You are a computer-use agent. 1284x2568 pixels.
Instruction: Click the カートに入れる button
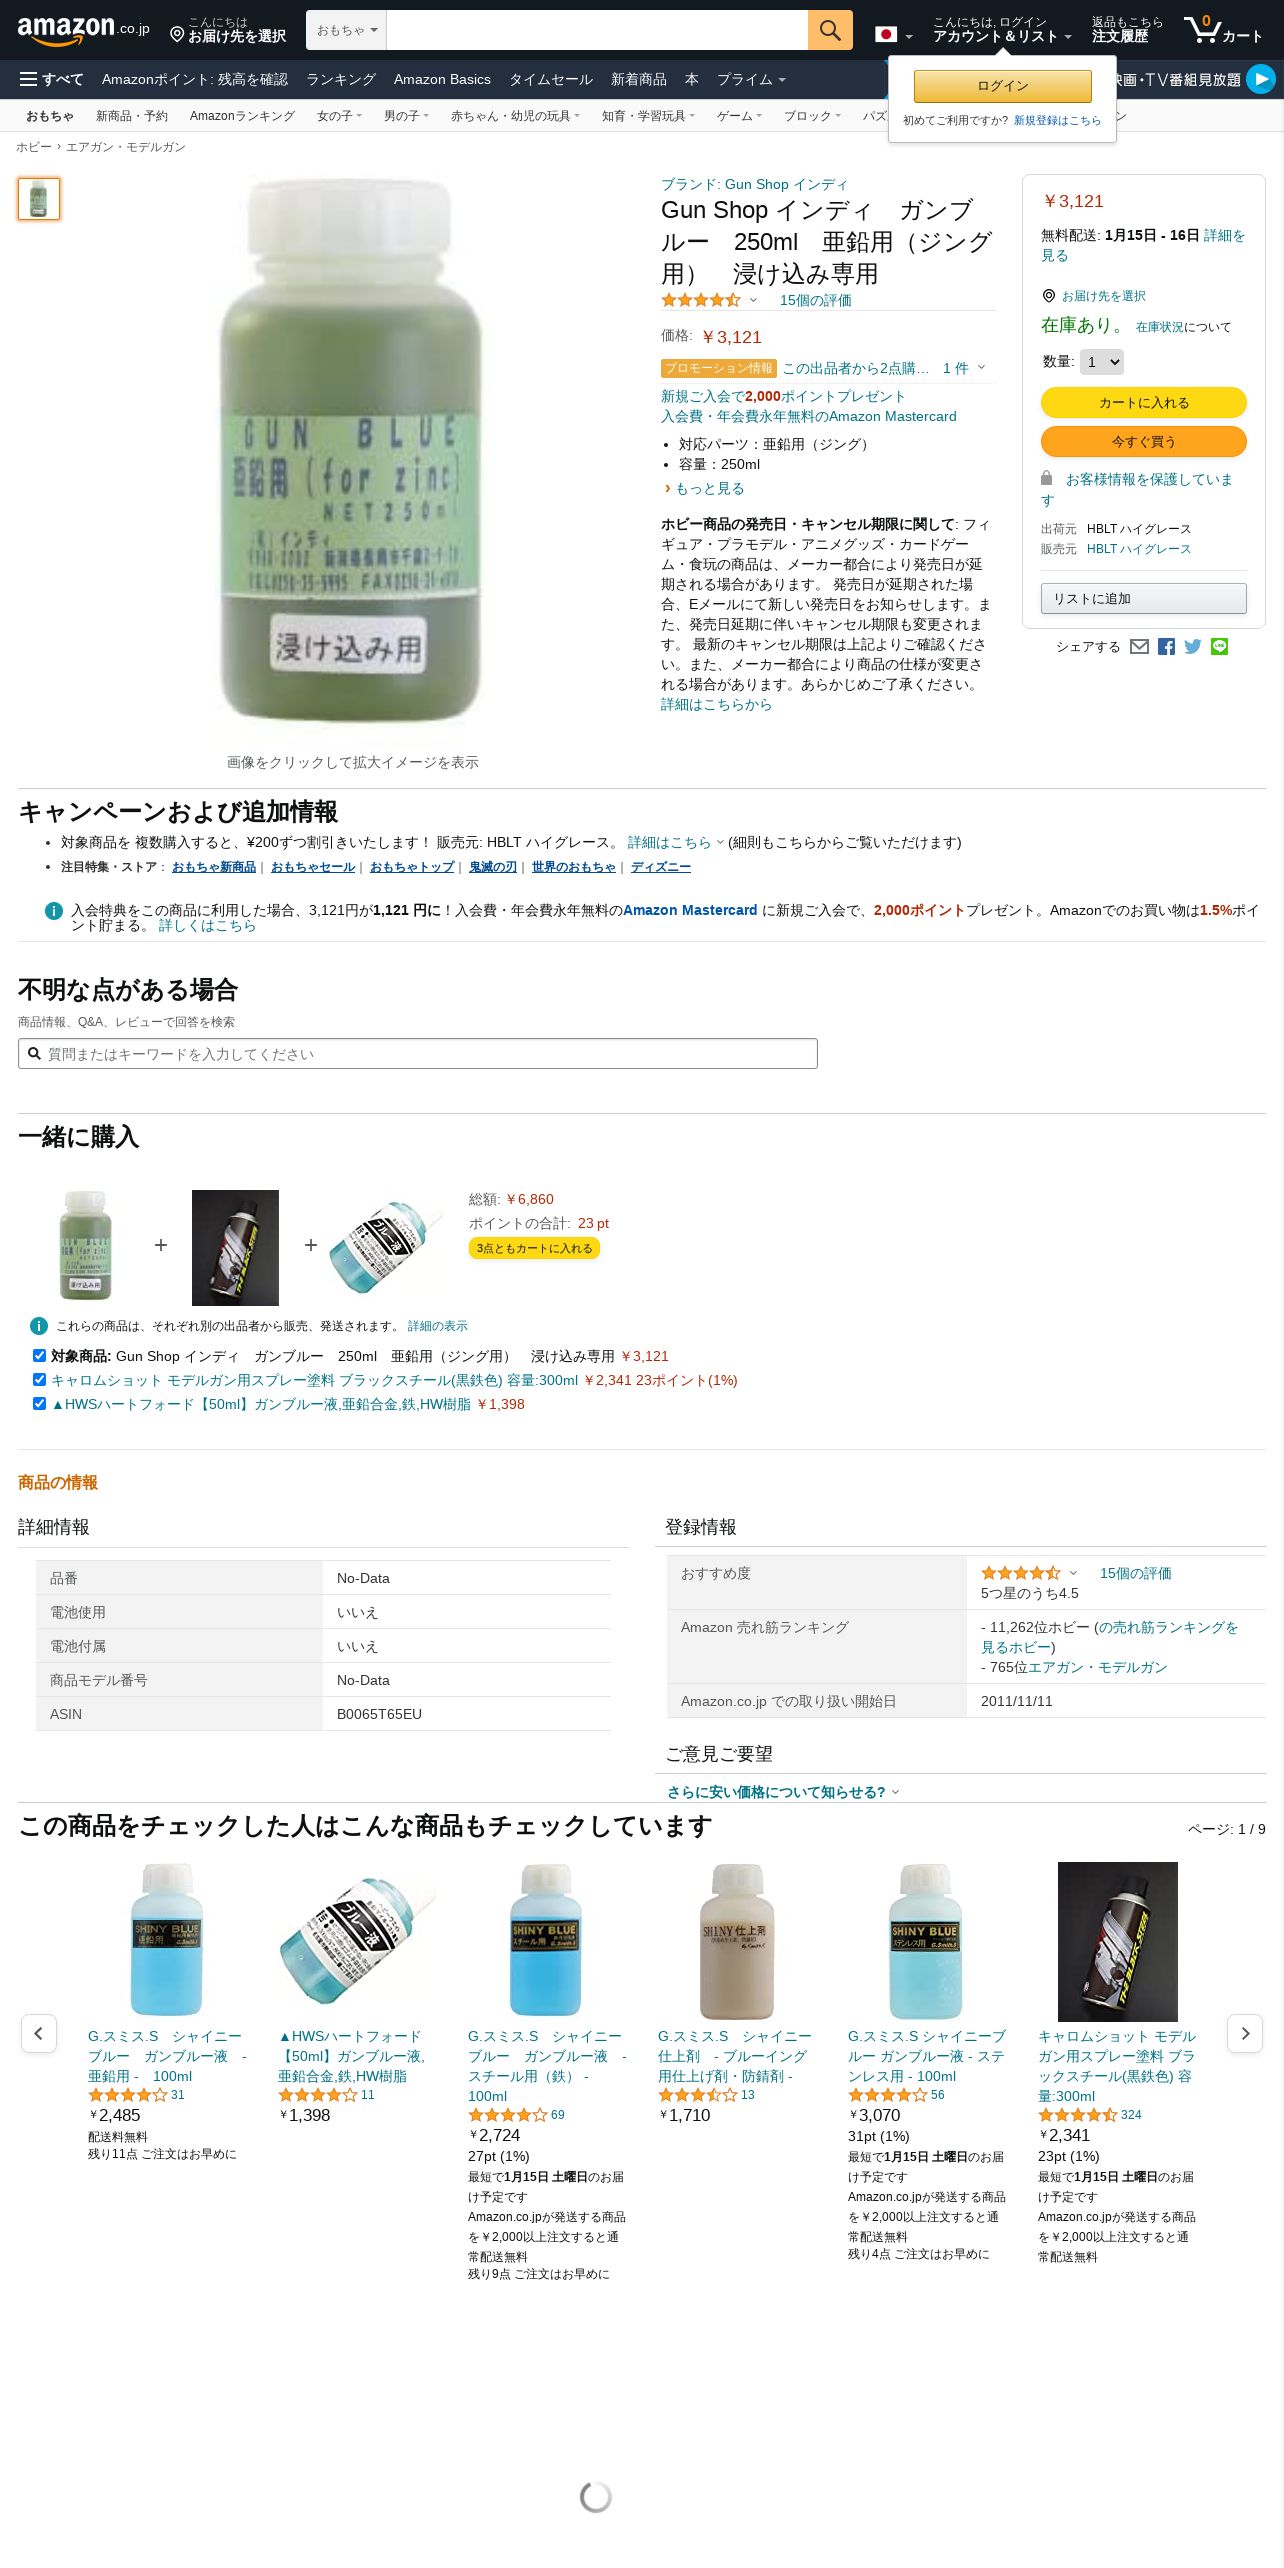tap(1143, 402)
